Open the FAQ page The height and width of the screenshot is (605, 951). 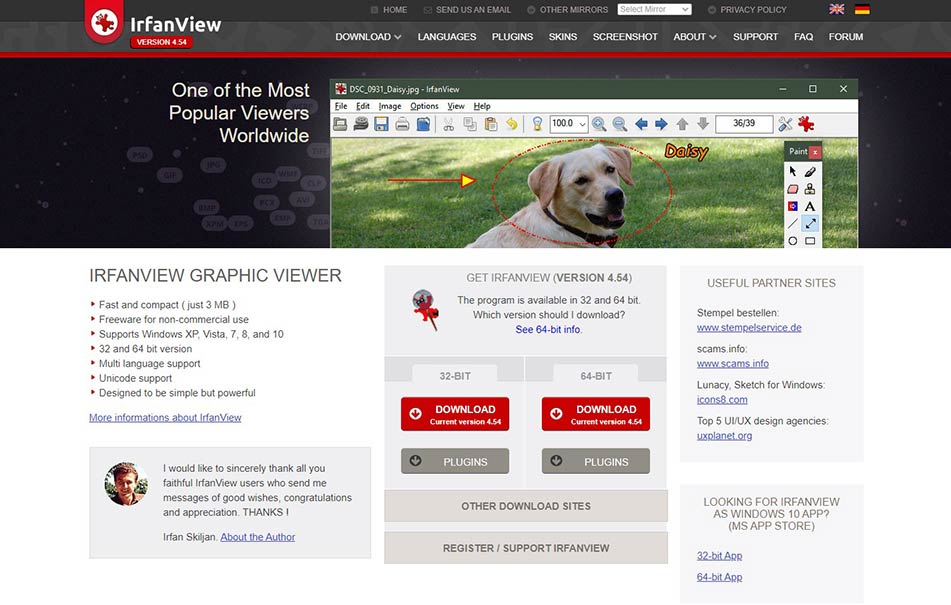pos(804,36)
